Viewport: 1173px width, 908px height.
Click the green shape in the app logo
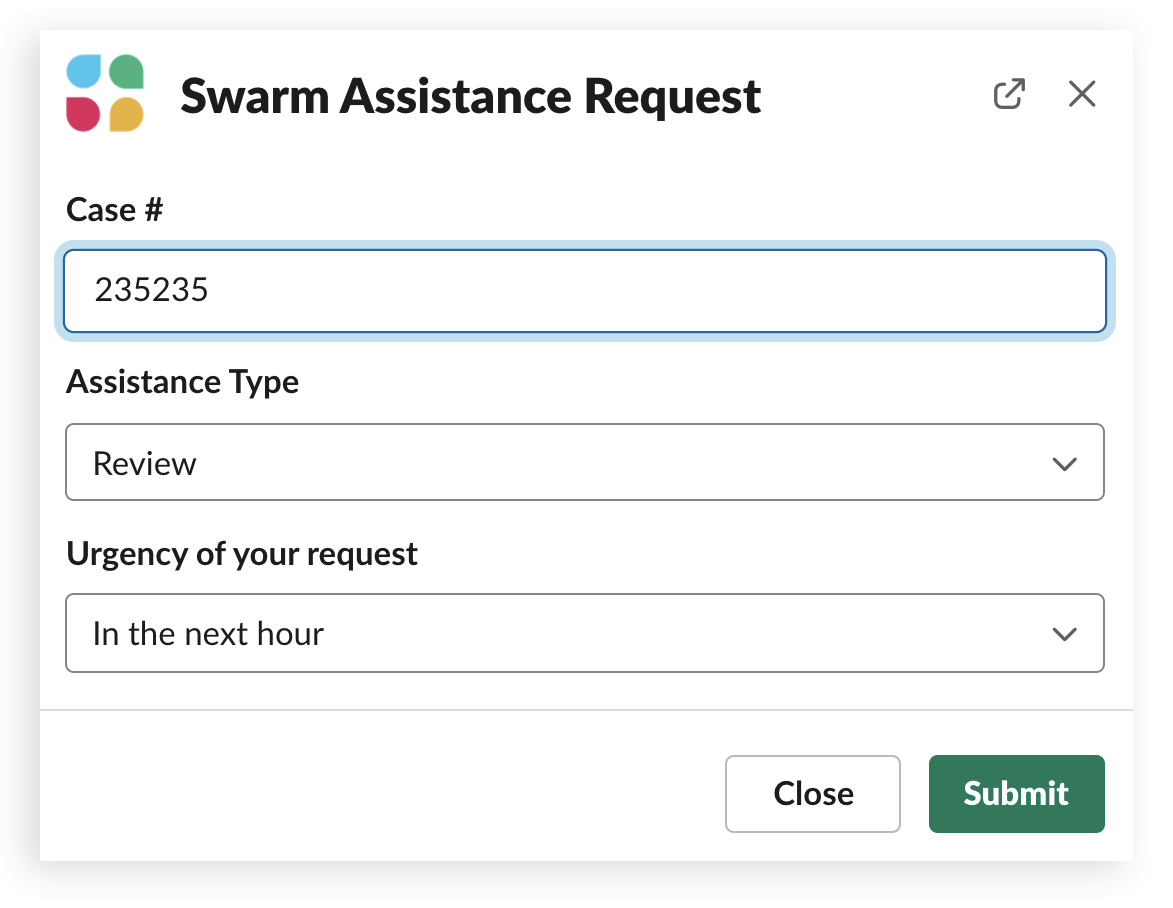[x=126, y=72]
